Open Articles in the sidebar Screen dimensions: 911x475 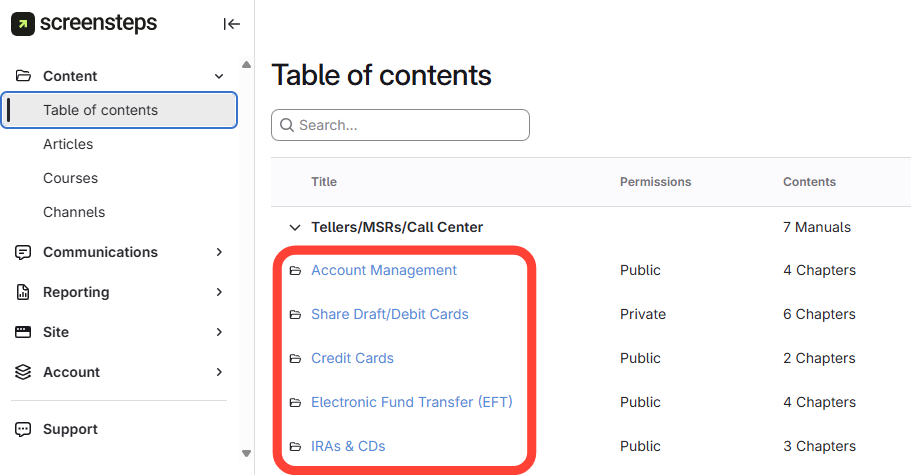click(68, 144)
